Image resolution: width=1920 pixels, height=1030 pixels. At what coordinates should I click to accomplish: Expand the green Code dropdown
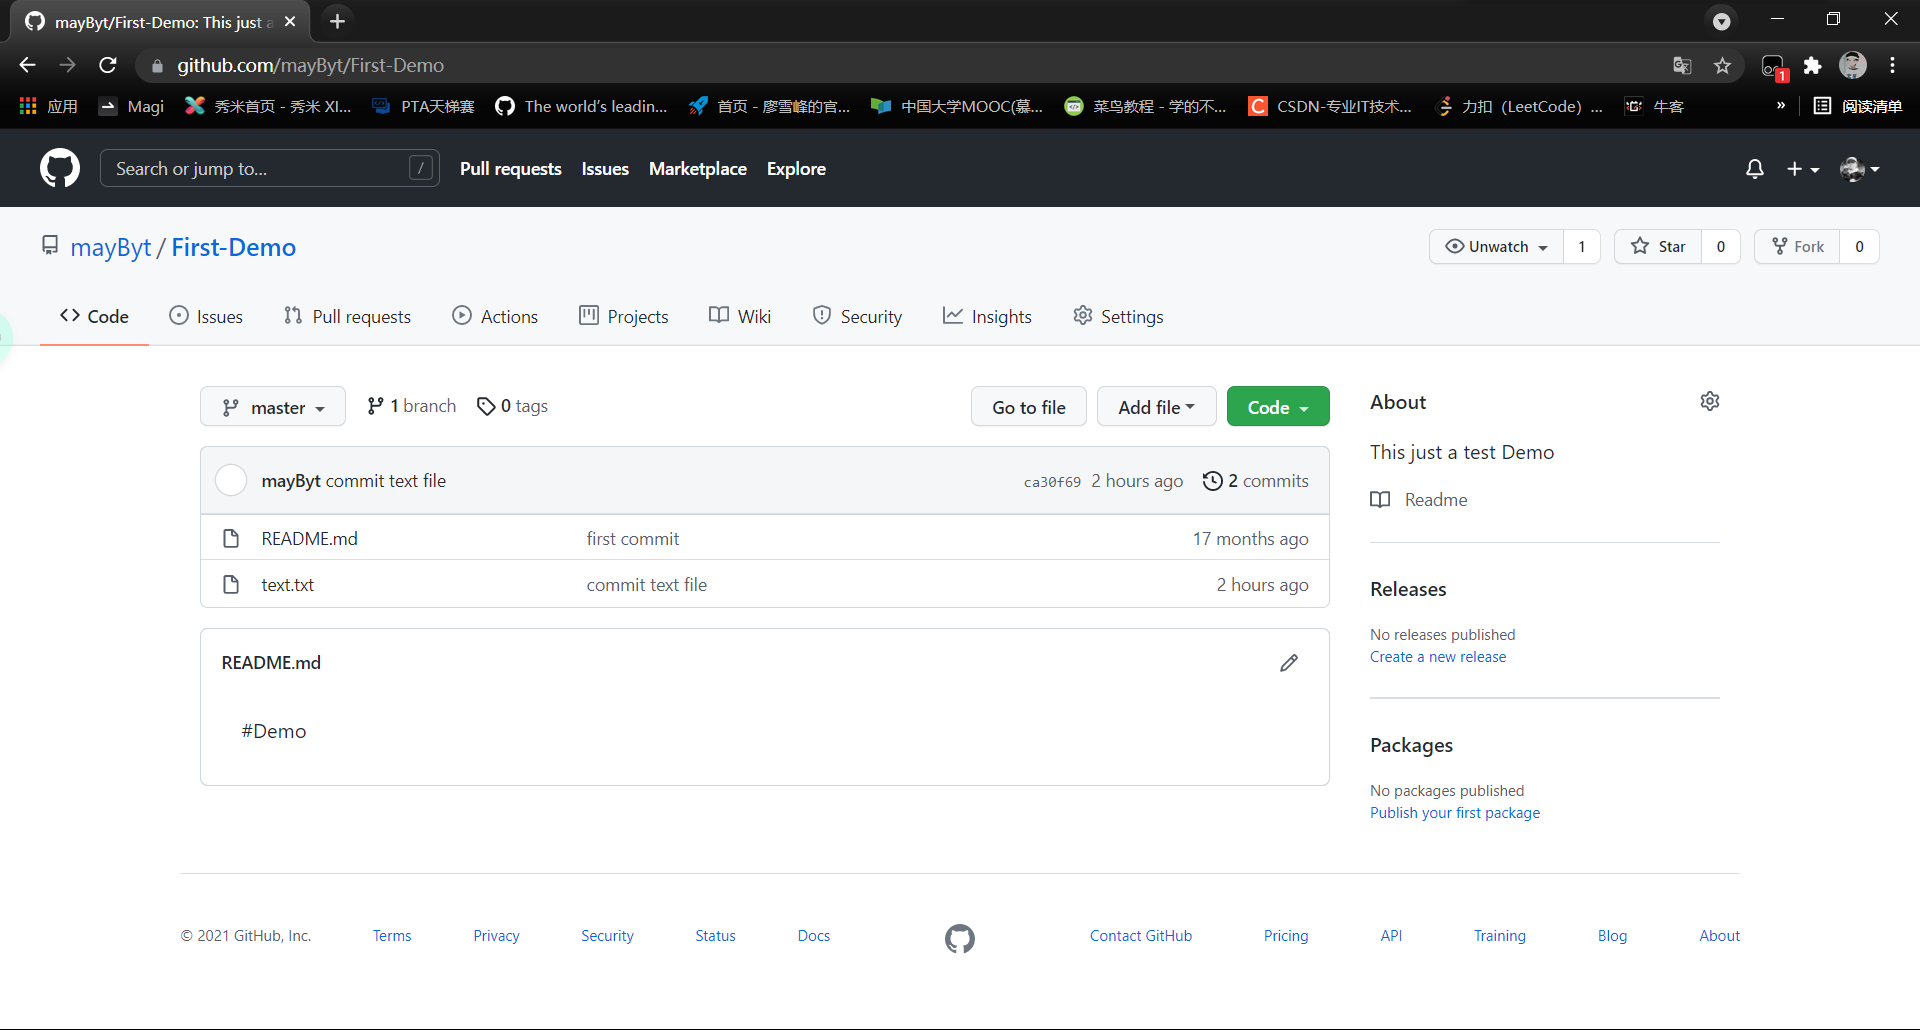click(1278, 407)
